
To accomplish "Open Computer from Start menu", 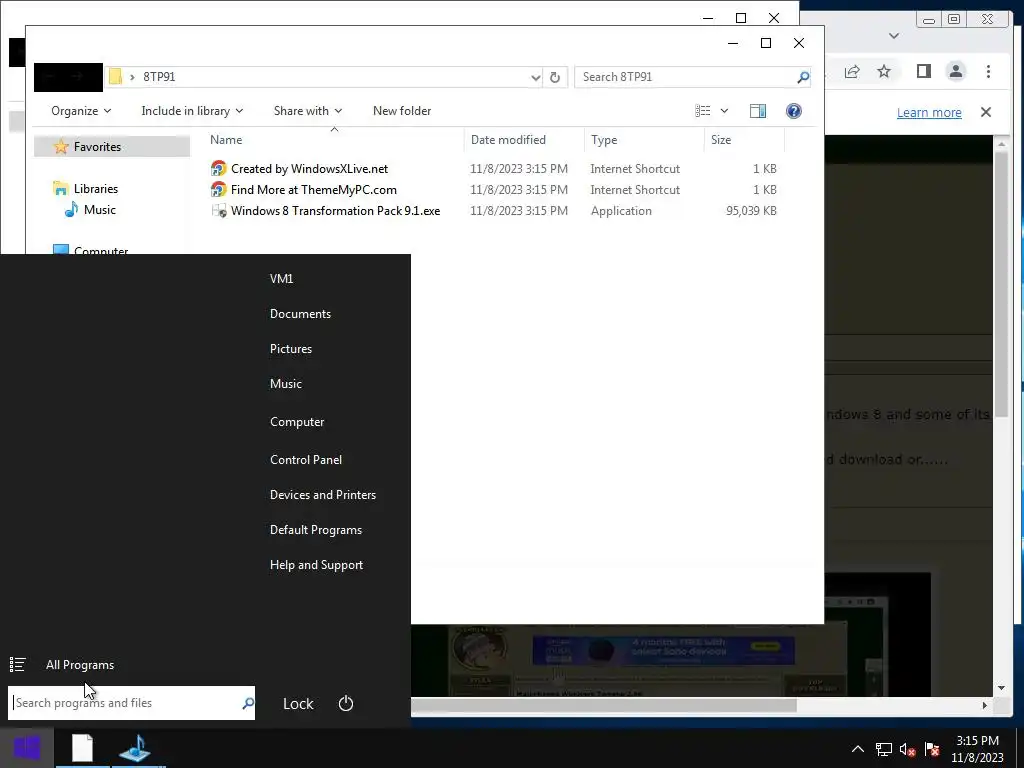I will coord(297,422).
